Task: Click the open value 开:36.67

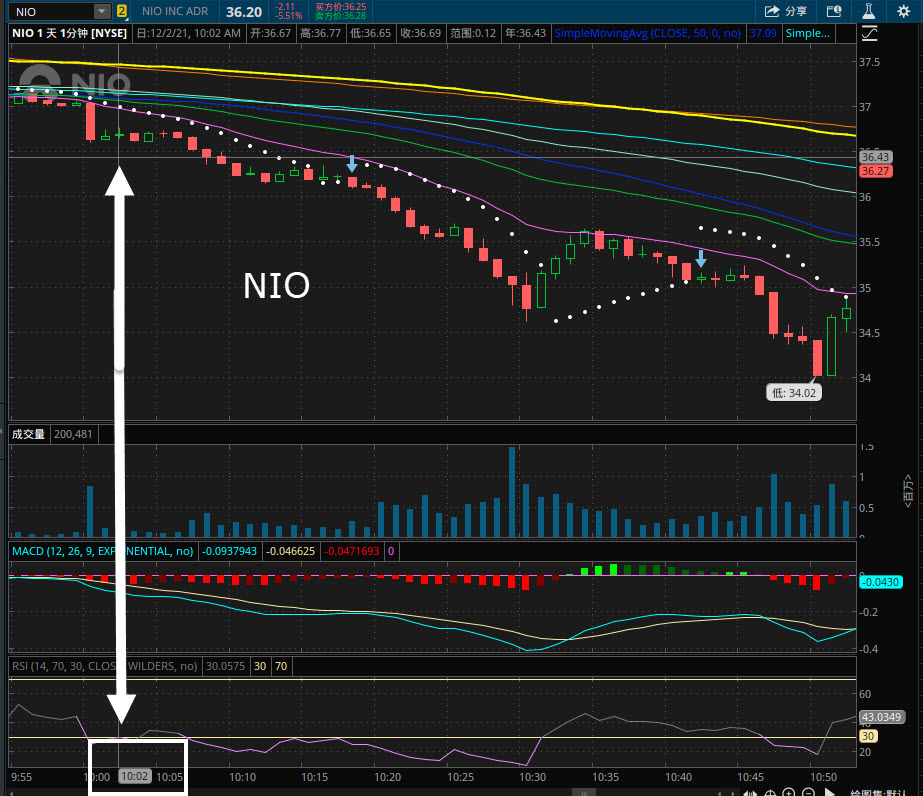Action: tap(270, 33)
